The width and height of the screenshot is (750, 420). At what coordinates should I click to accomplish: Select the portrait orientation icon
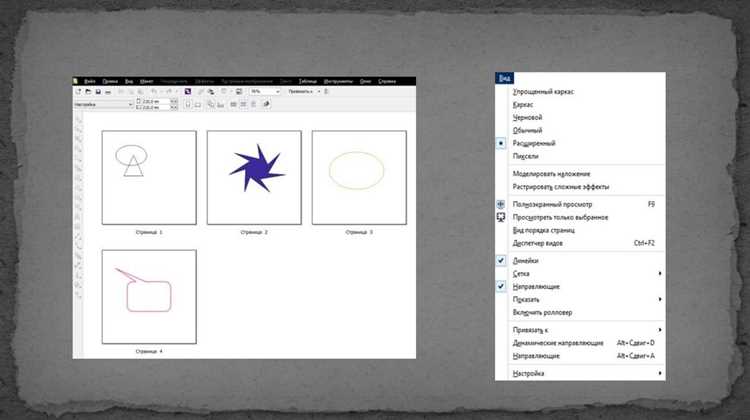[188, 104]
